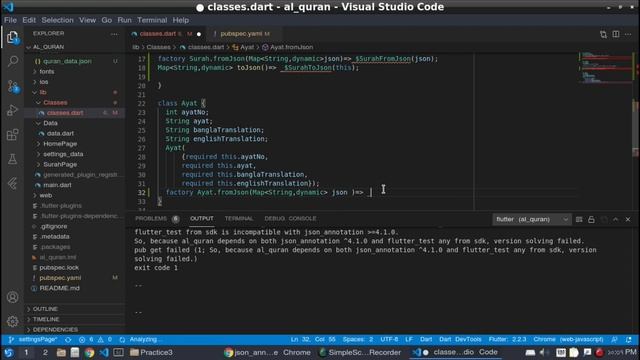Click the volume icon in system tray
The width and height of the screenshot is (640, 360).
543,352
